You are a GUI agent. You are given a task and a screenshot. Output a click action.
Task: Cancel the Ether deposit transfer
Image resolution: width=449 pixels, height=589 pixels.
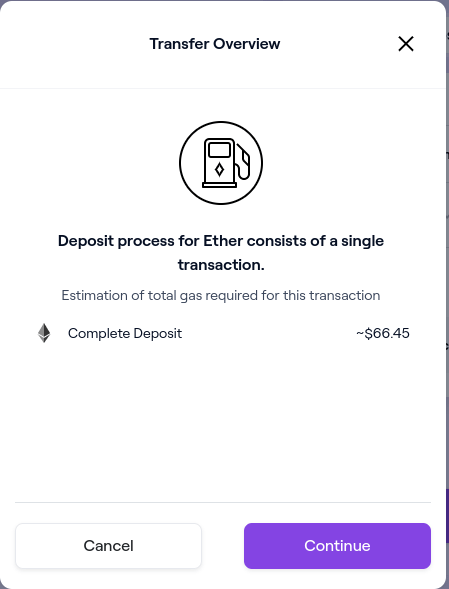[x=109, y=546]
